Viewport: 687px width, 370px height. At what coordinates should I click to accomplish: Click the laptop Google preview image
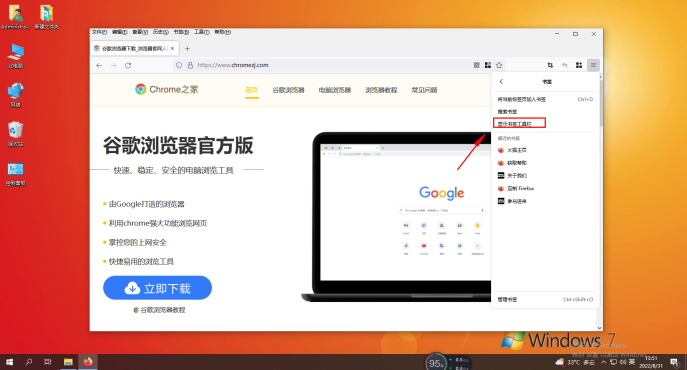(x=397, y=217)
